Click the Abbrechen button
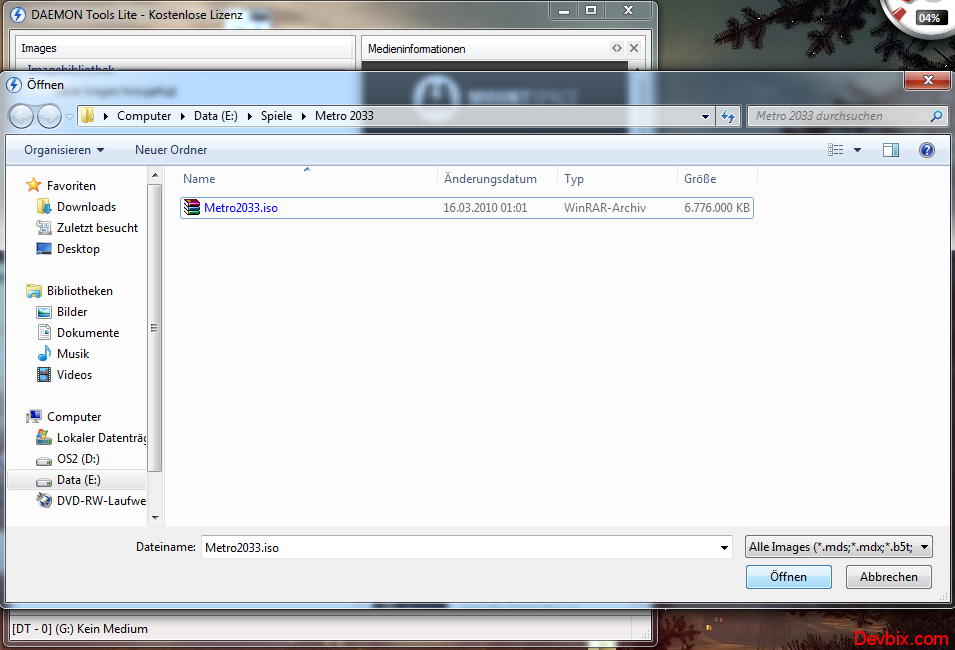 tap(889, 577)
